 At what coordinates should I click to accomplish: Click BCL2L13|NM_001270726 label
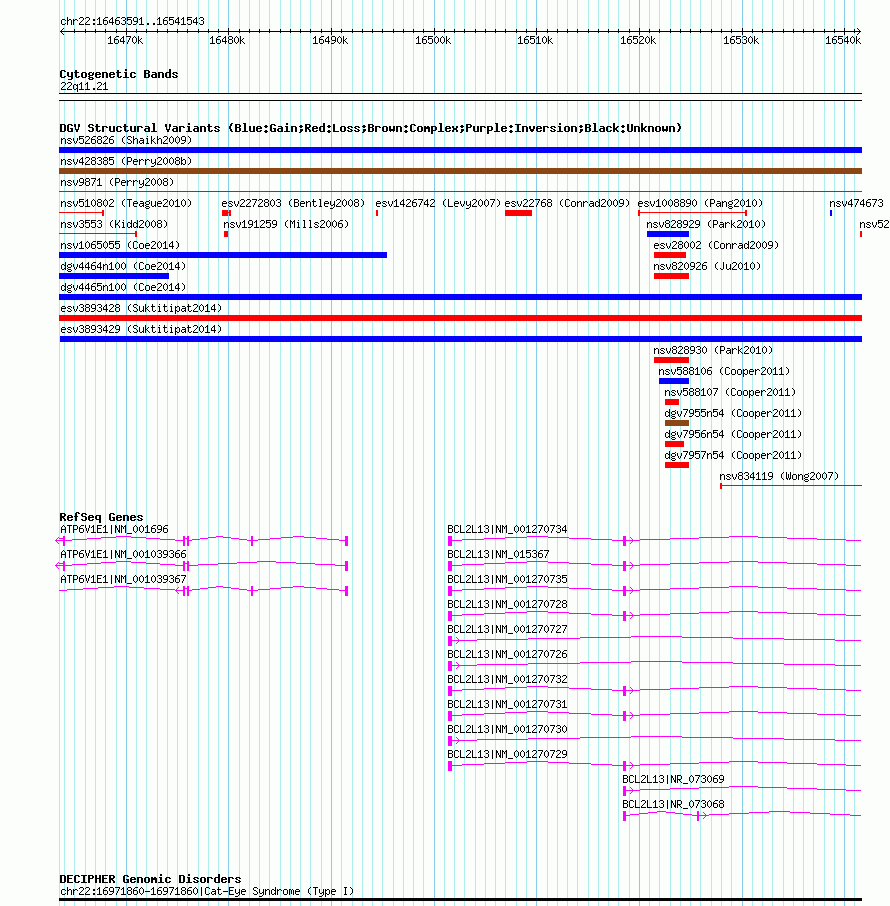tap(507, 654)
